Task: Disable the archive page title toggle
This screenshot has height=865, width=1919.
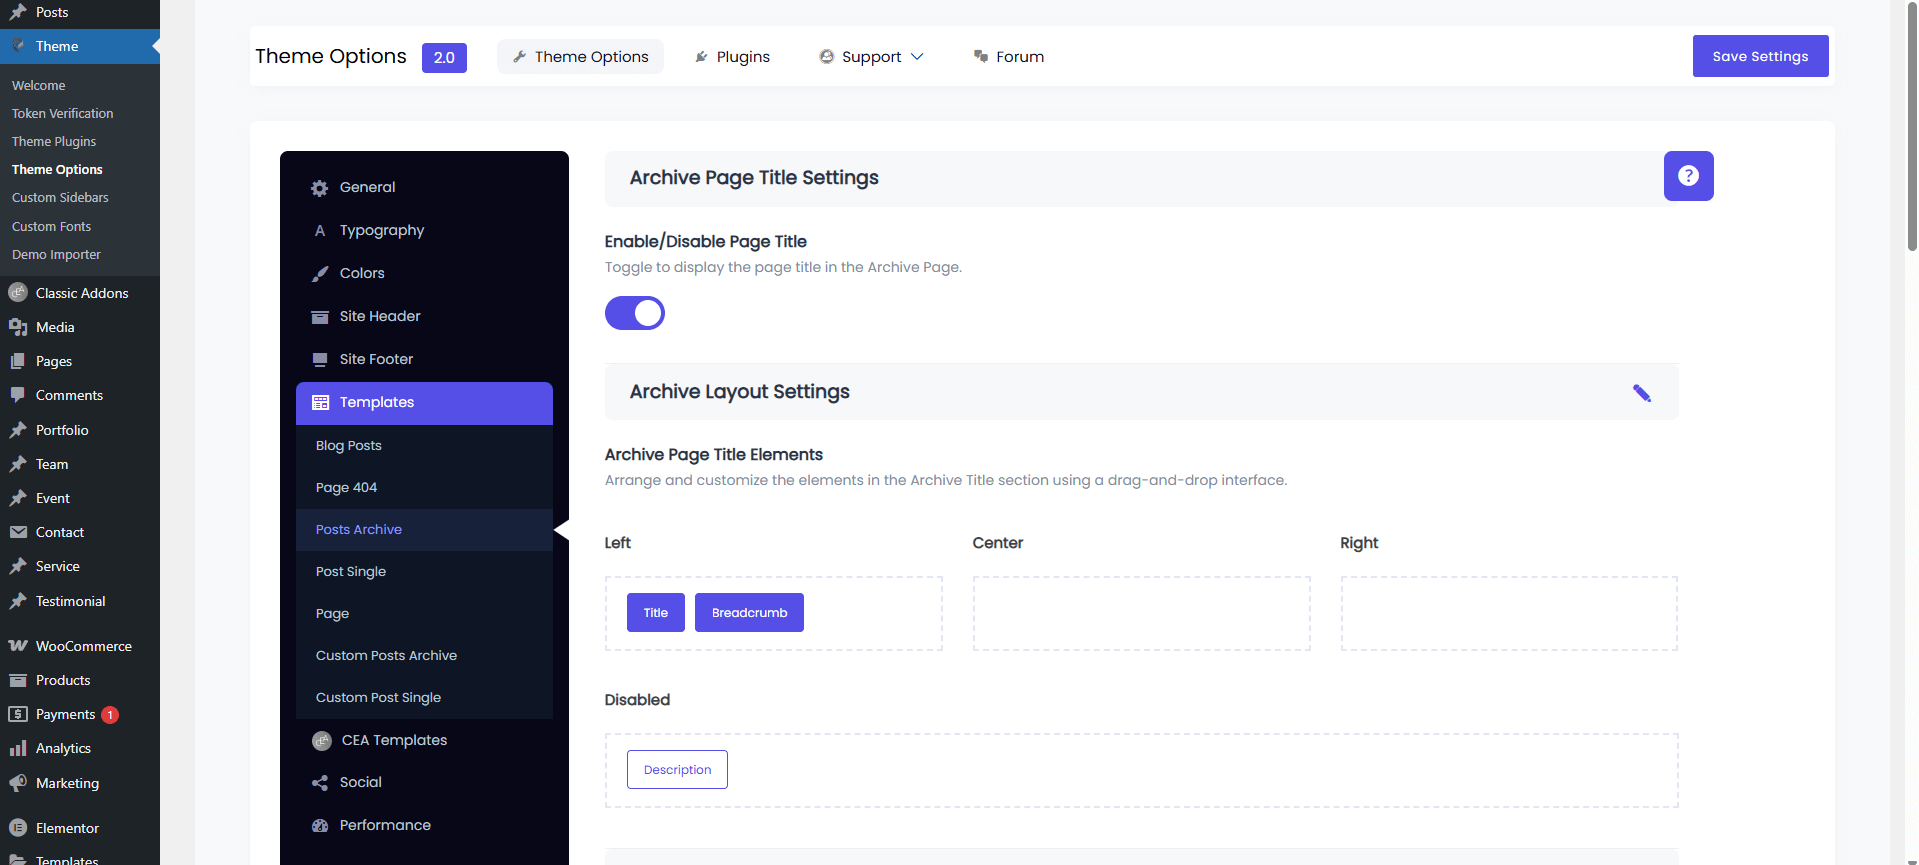Action: (x=635, y=313)
